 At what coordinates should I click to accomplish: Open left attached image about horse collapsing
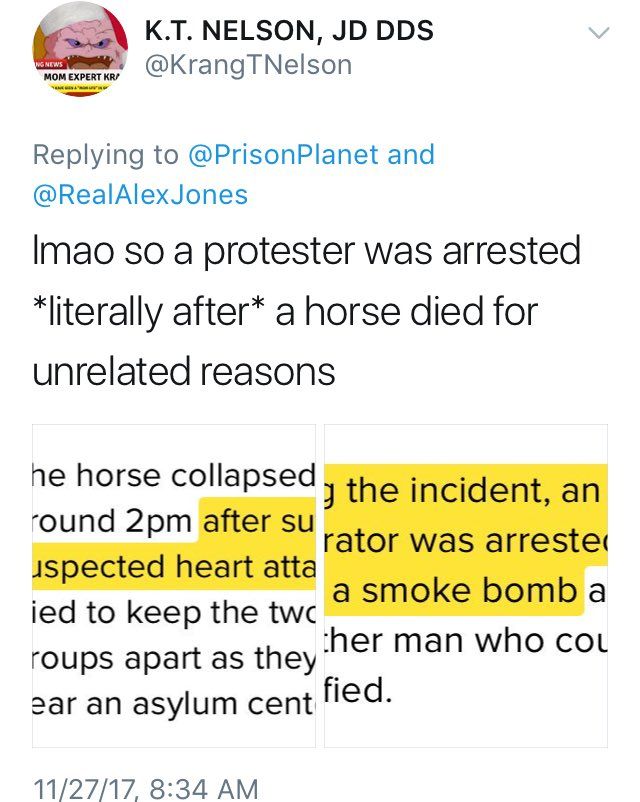point(174,586)
